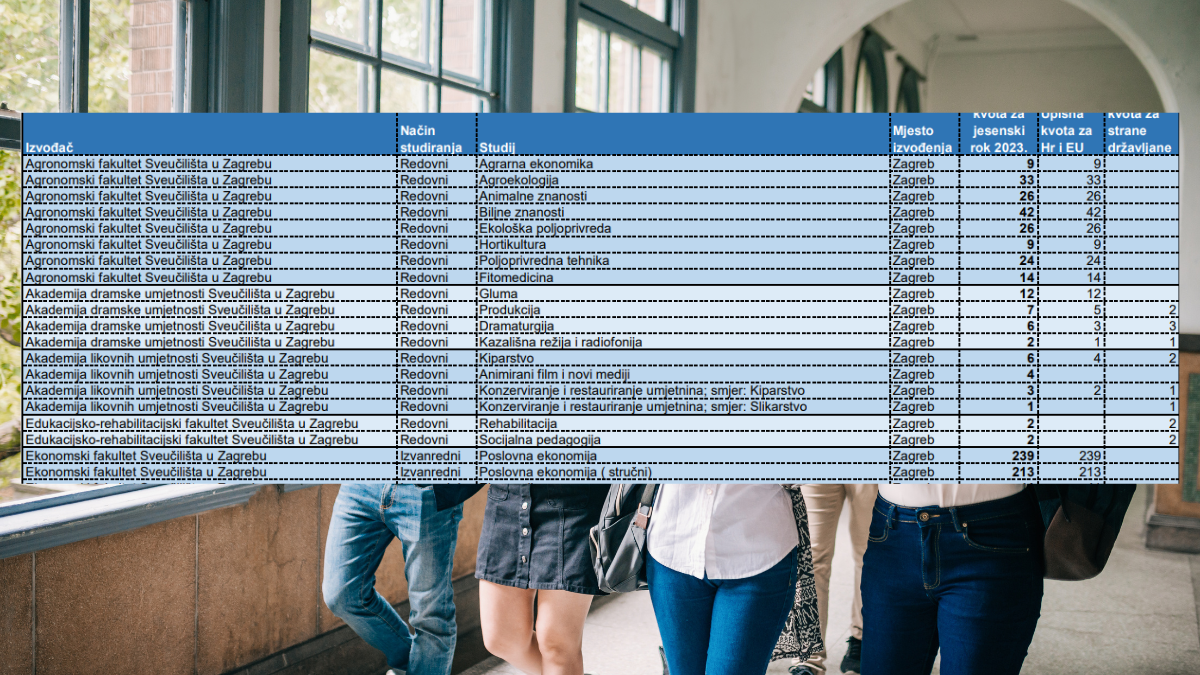Screen dimensions: 1200x675
Task: Click autumn quota 4 for Animirani film
Action: [999, 374]
